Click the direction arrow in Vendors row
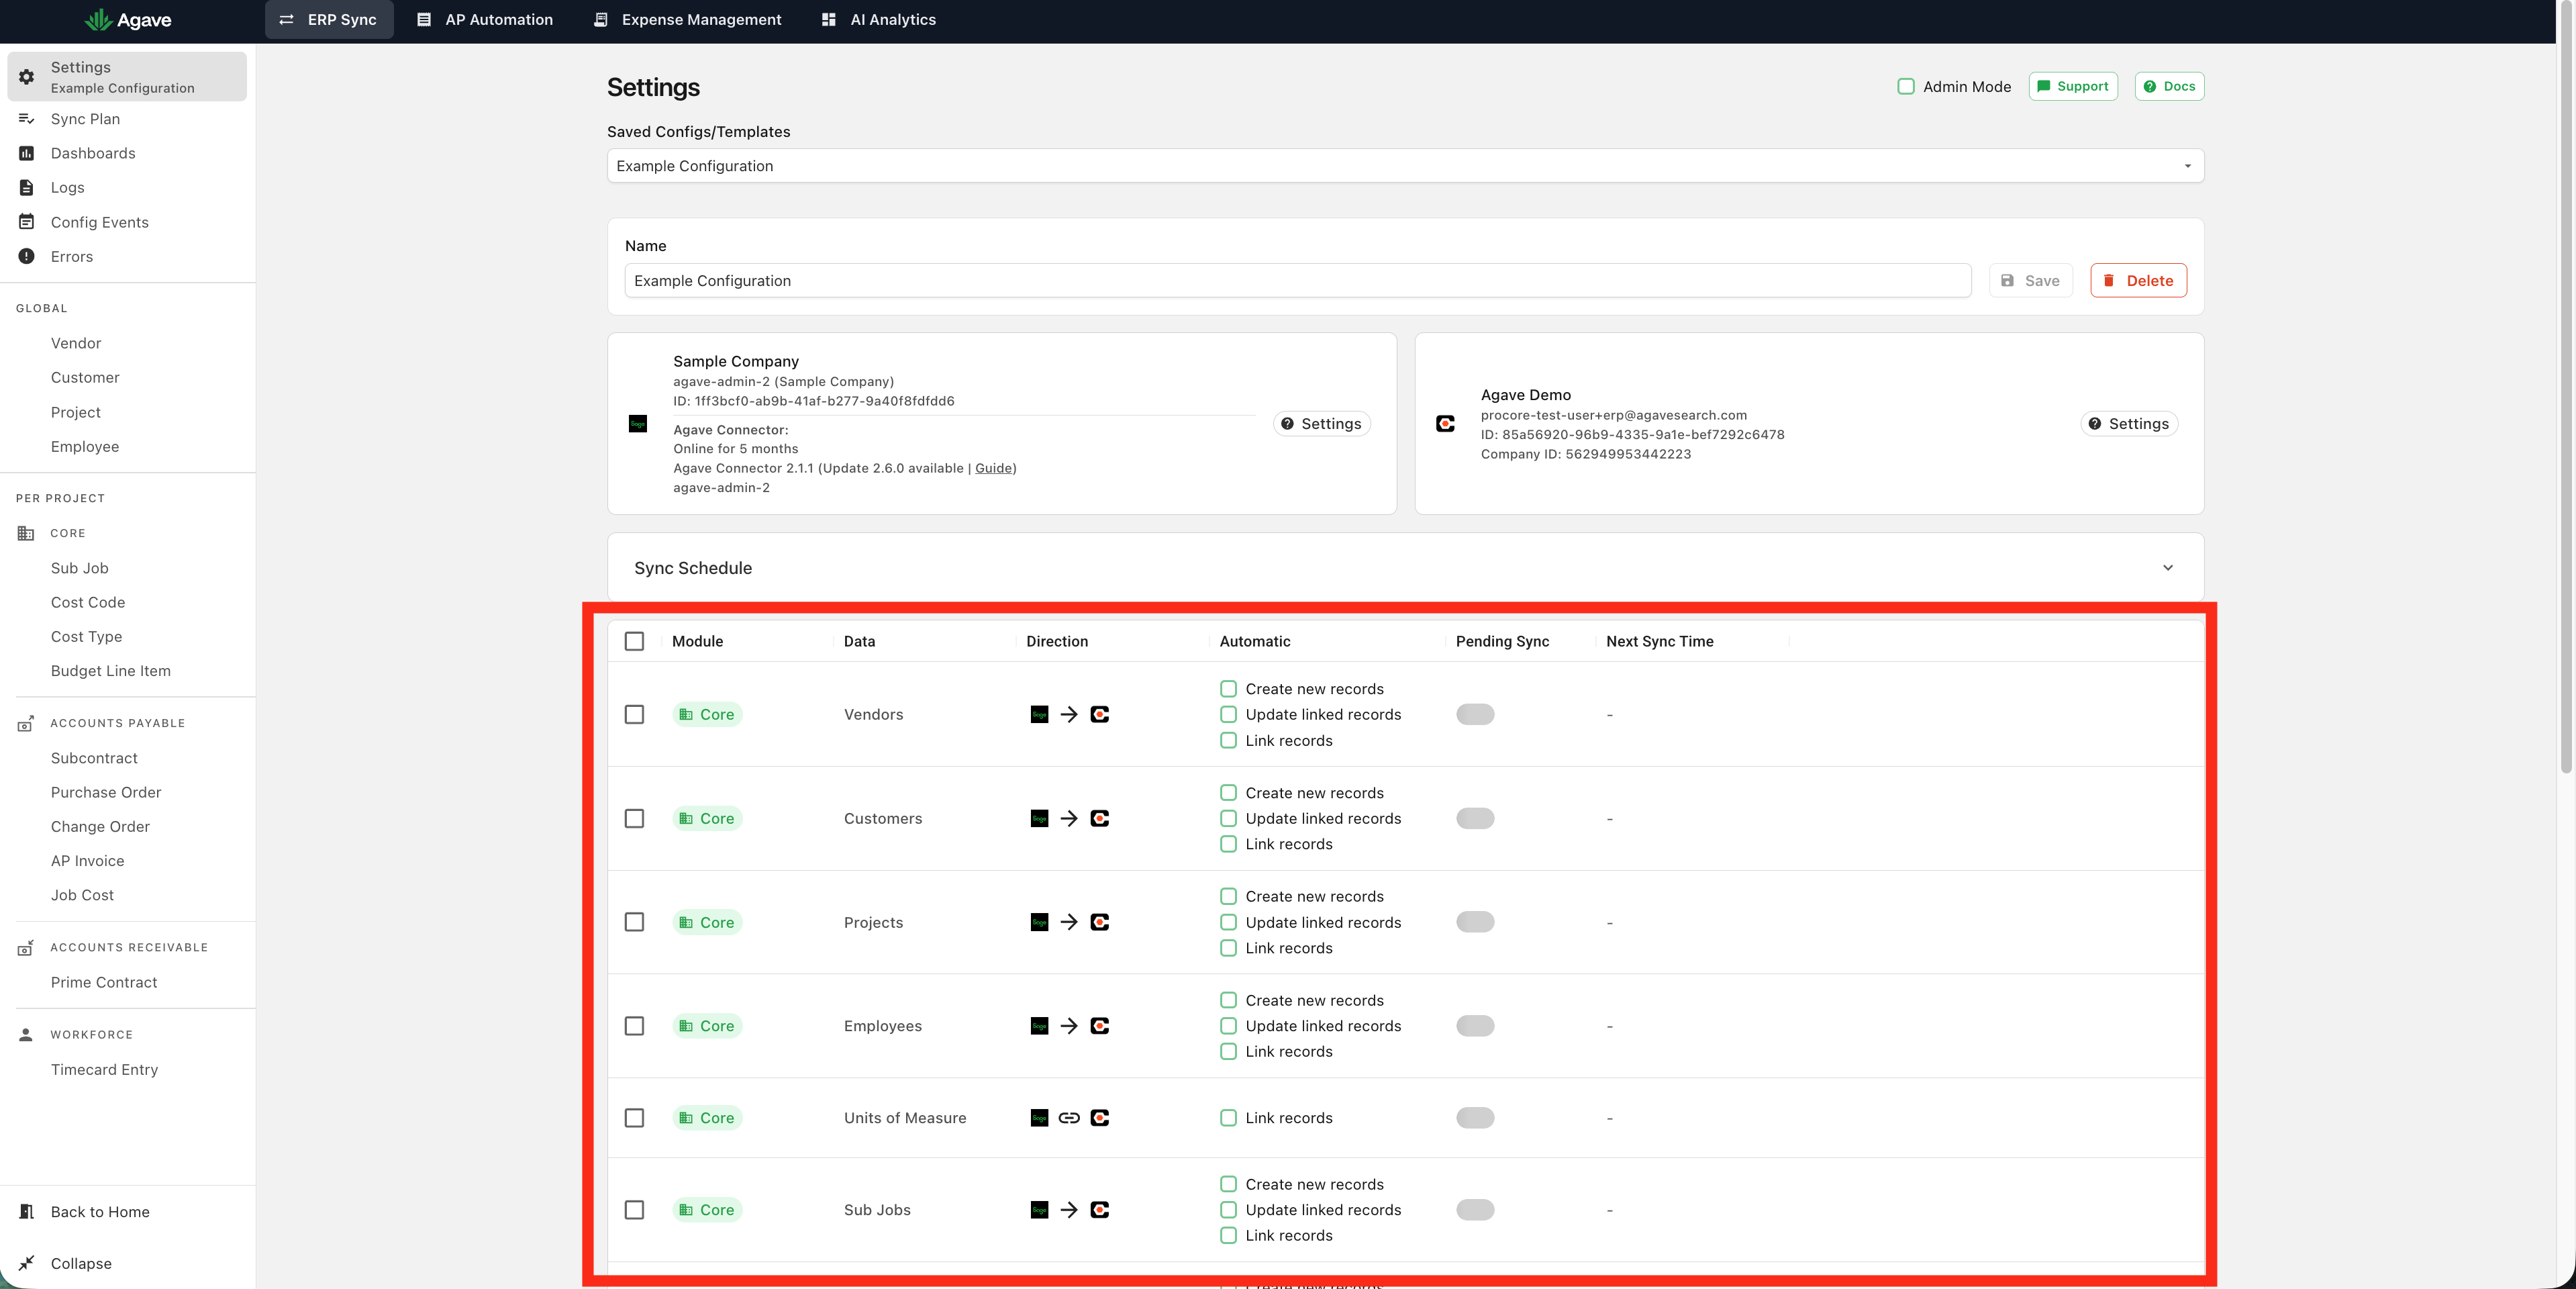This screenshot has height=1289, width=2576. click(1069, 714)
